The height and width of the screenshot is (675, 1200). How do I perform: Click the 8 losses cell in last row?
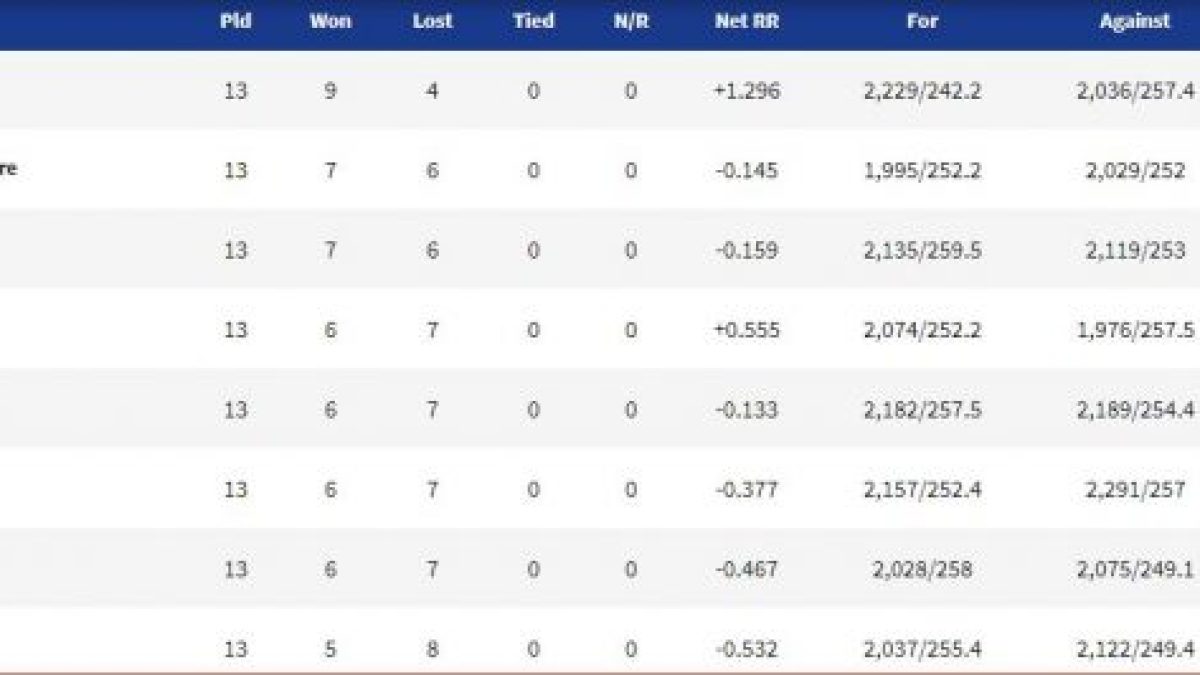coord(433,651)
